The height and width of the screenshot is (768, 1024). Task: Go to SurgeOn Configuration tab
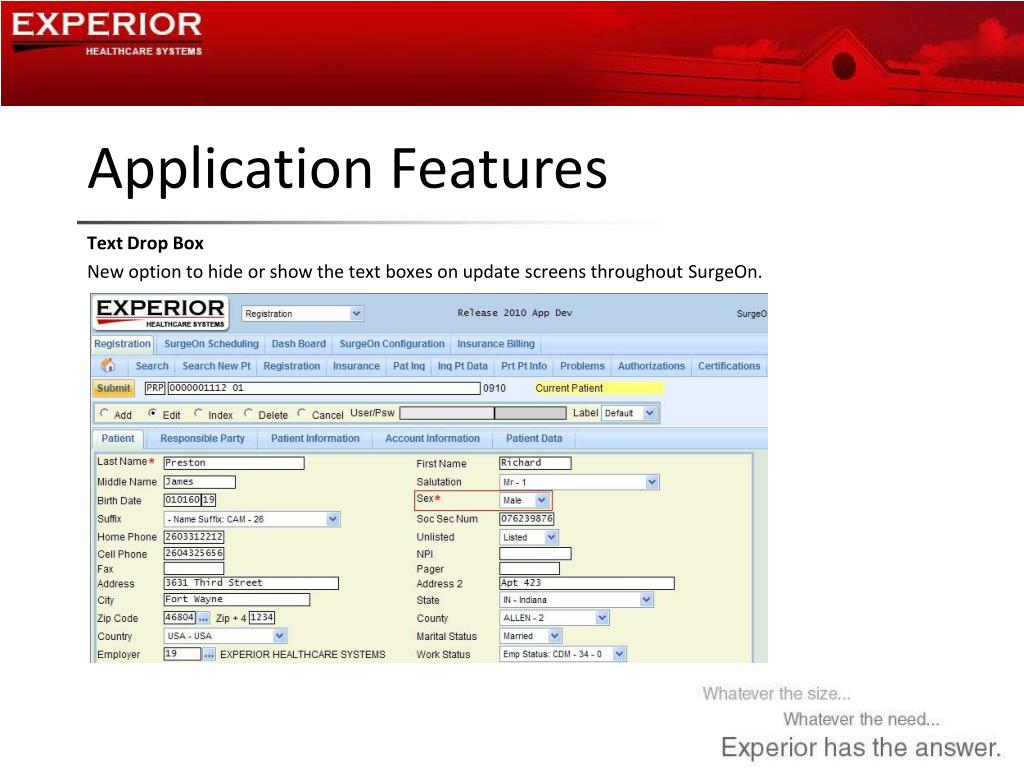[x=392, y=344]
